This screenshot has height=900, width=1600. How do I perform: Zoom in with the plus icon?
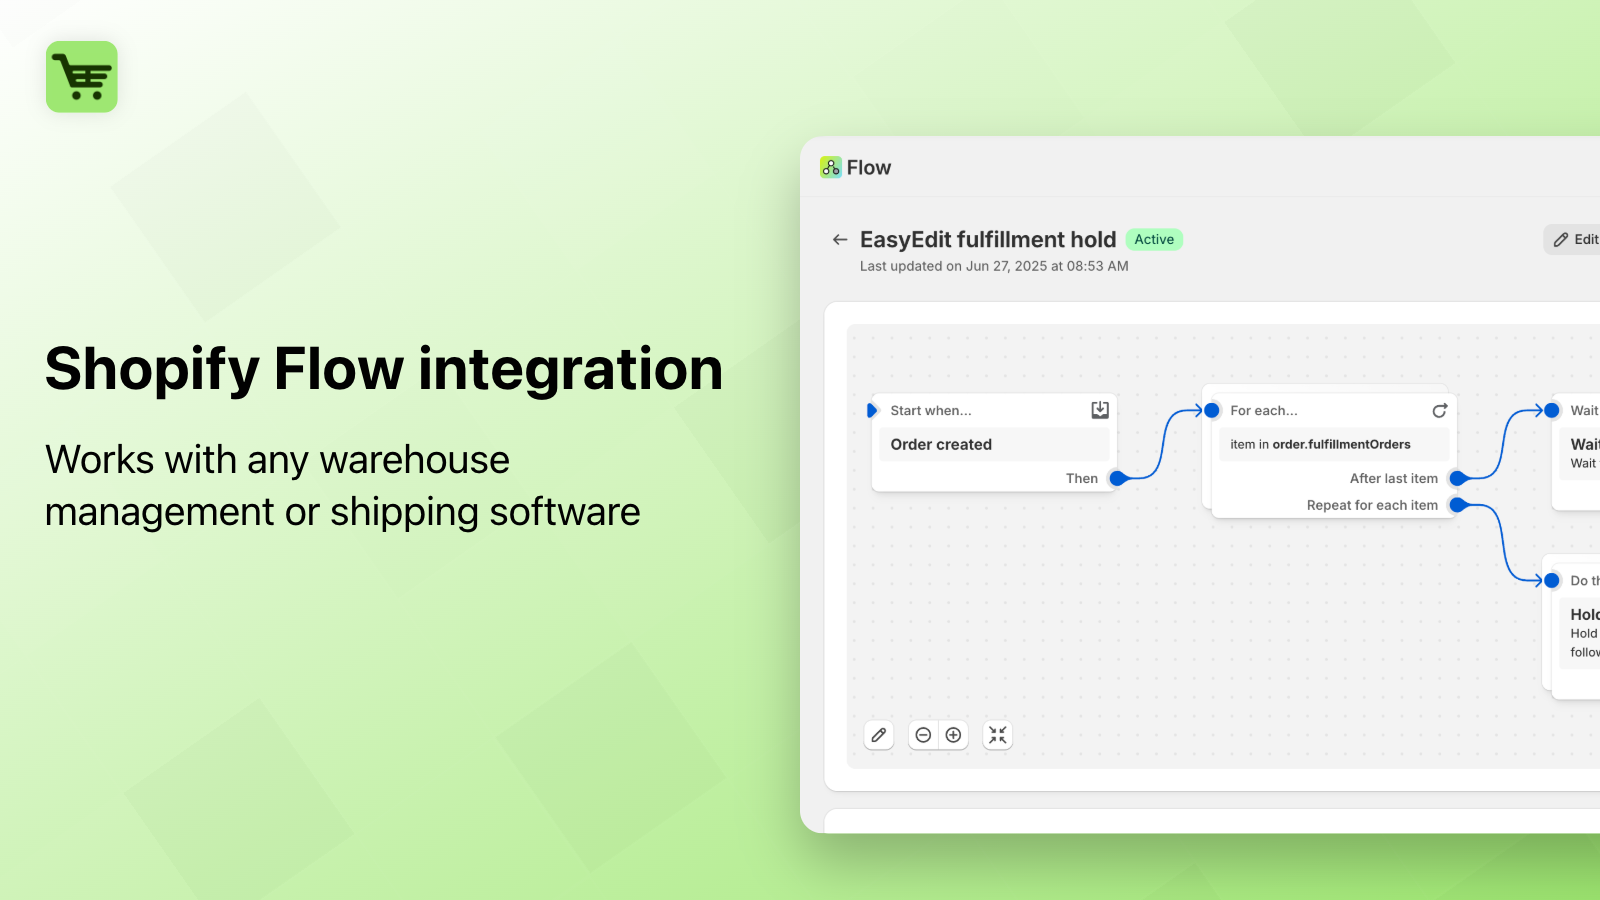(x=954, y=735)
